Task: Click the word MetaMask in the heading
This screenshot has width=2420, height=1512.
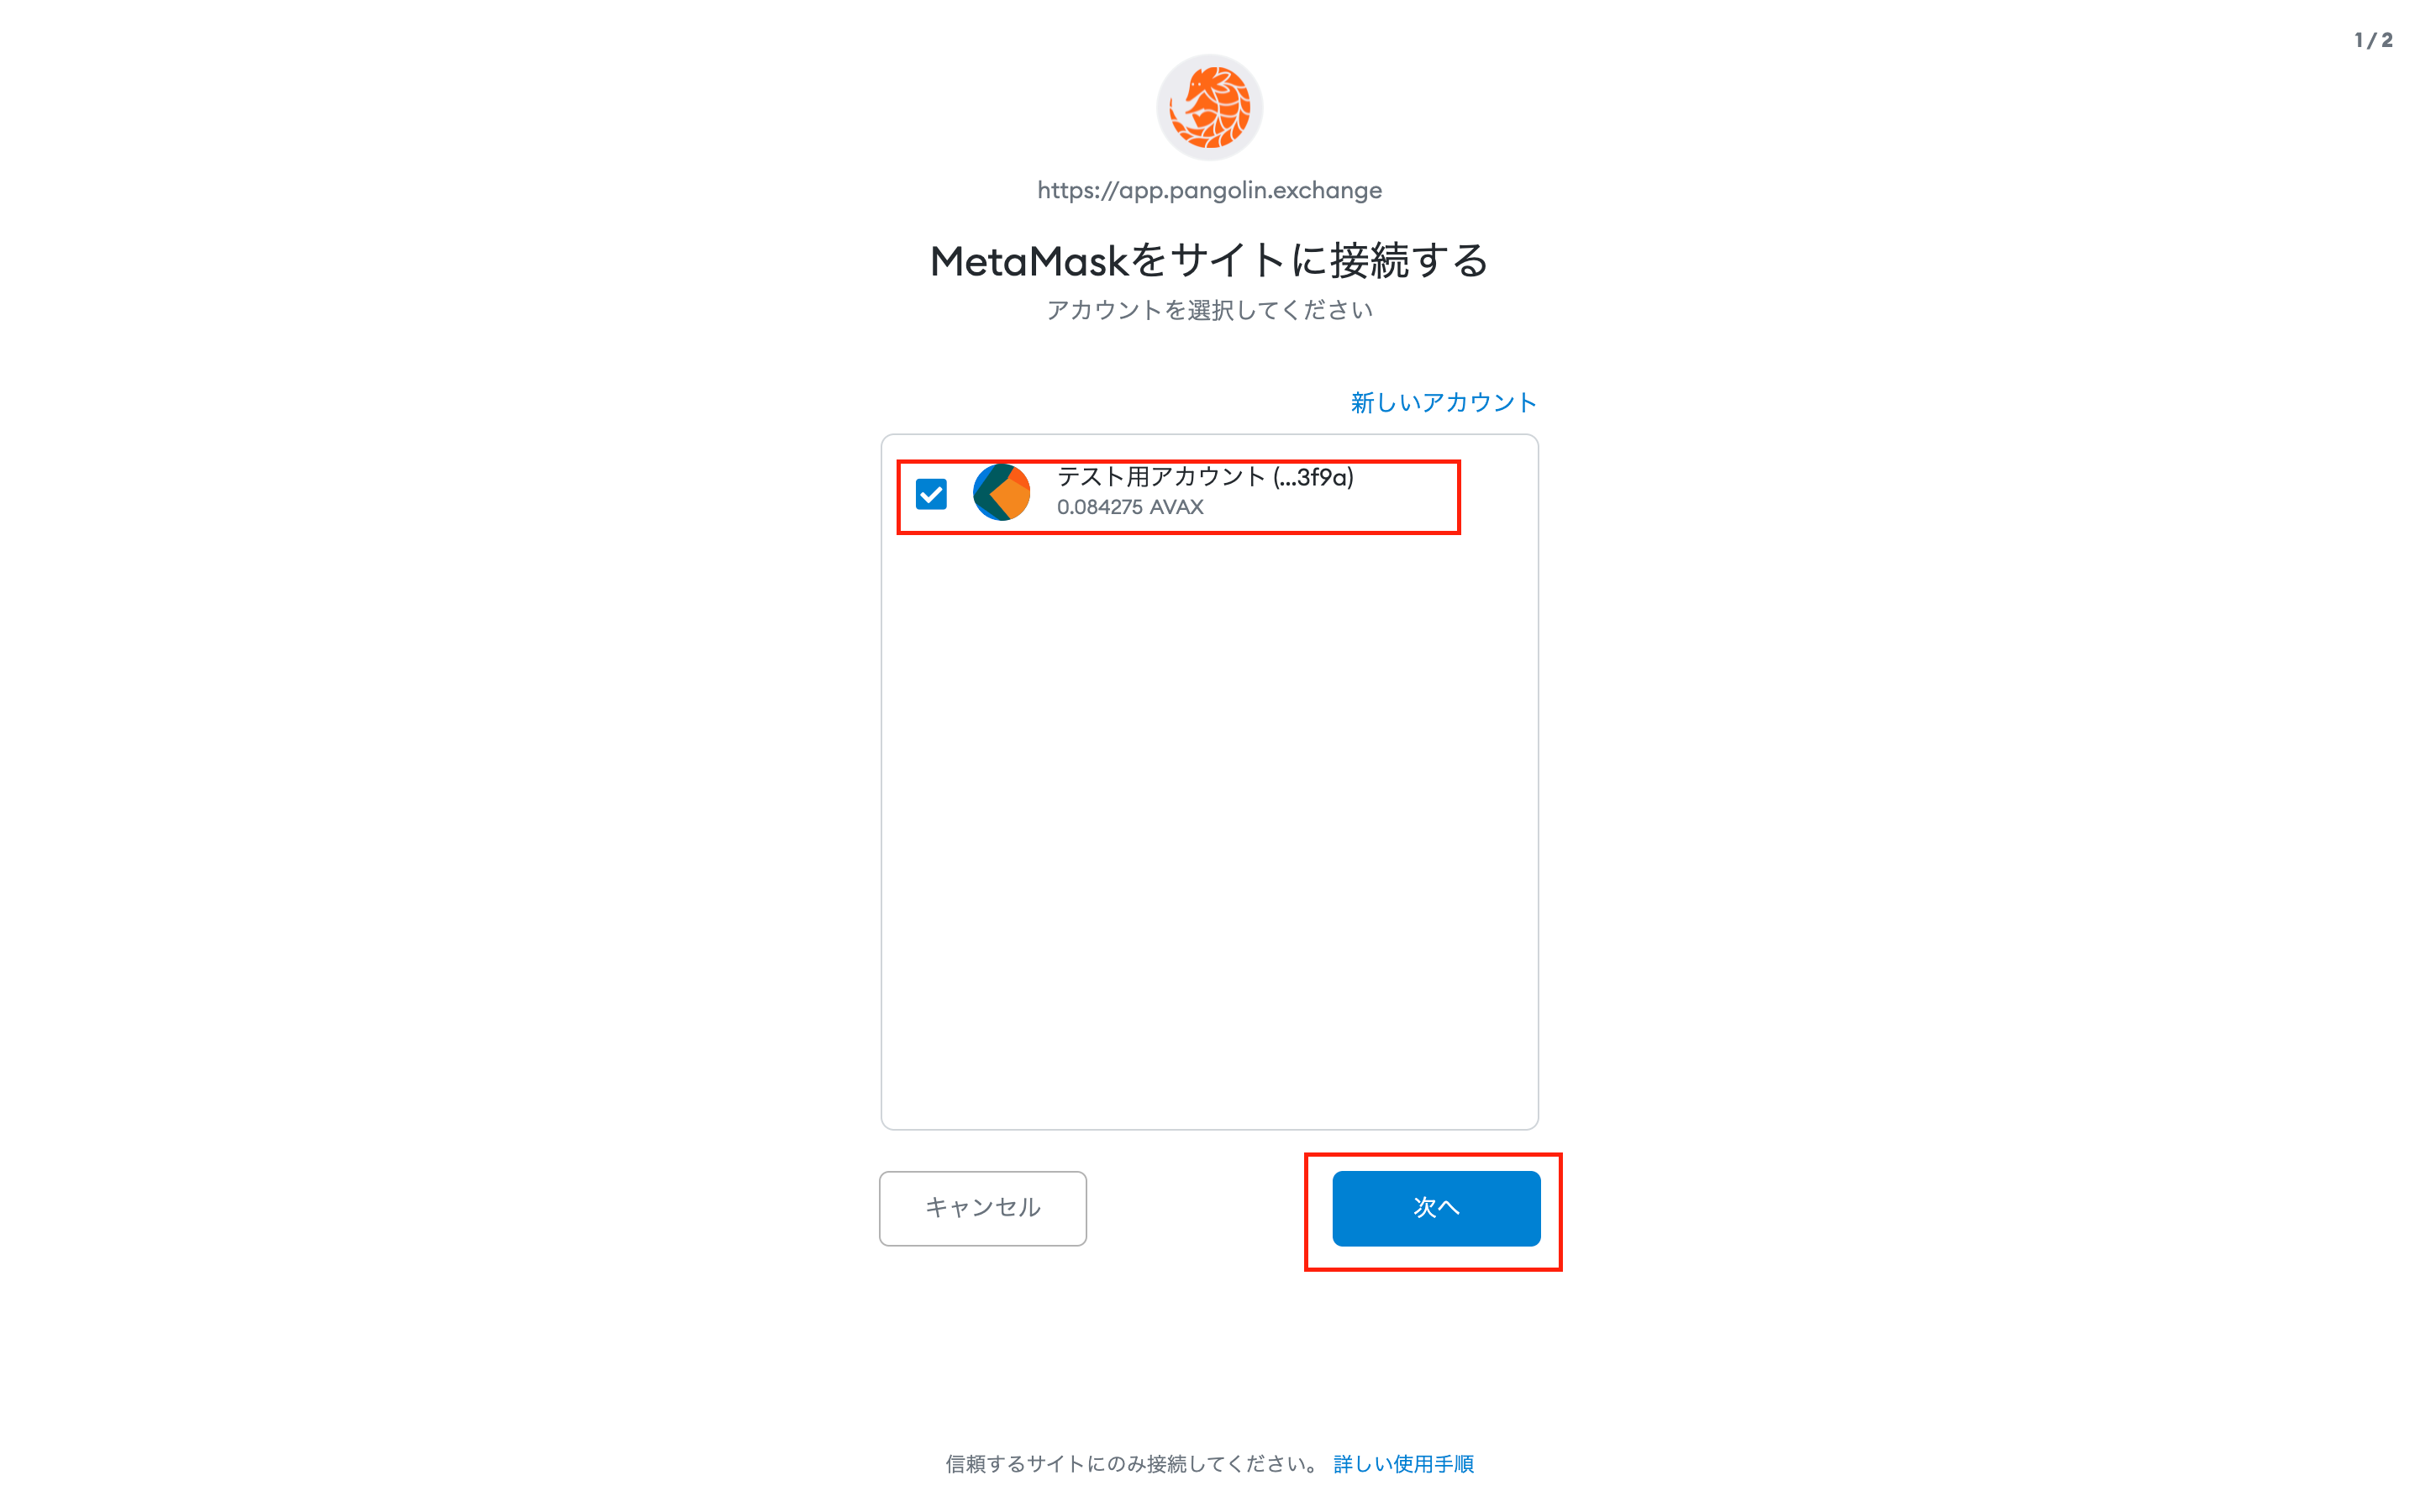Action: tap(1029, 262)
